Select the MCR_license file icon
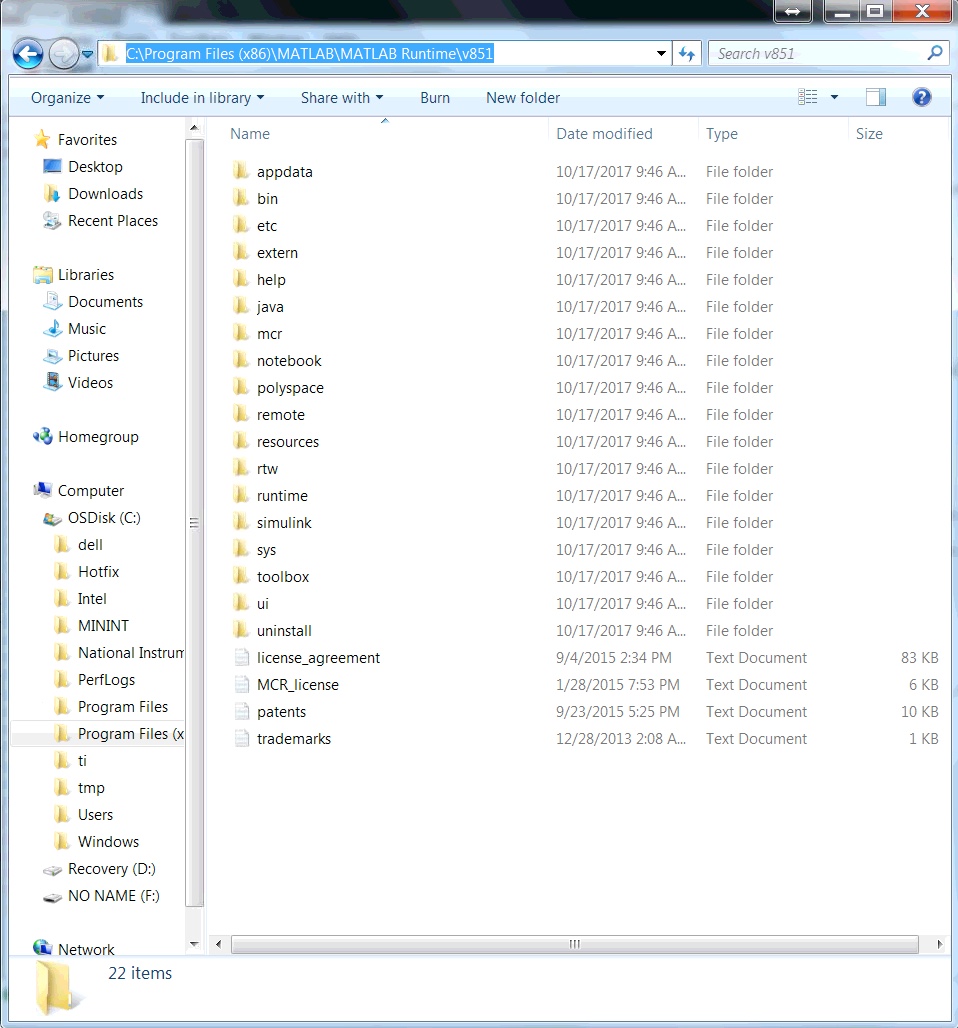 pyautogui.click(x=241, y=684)
